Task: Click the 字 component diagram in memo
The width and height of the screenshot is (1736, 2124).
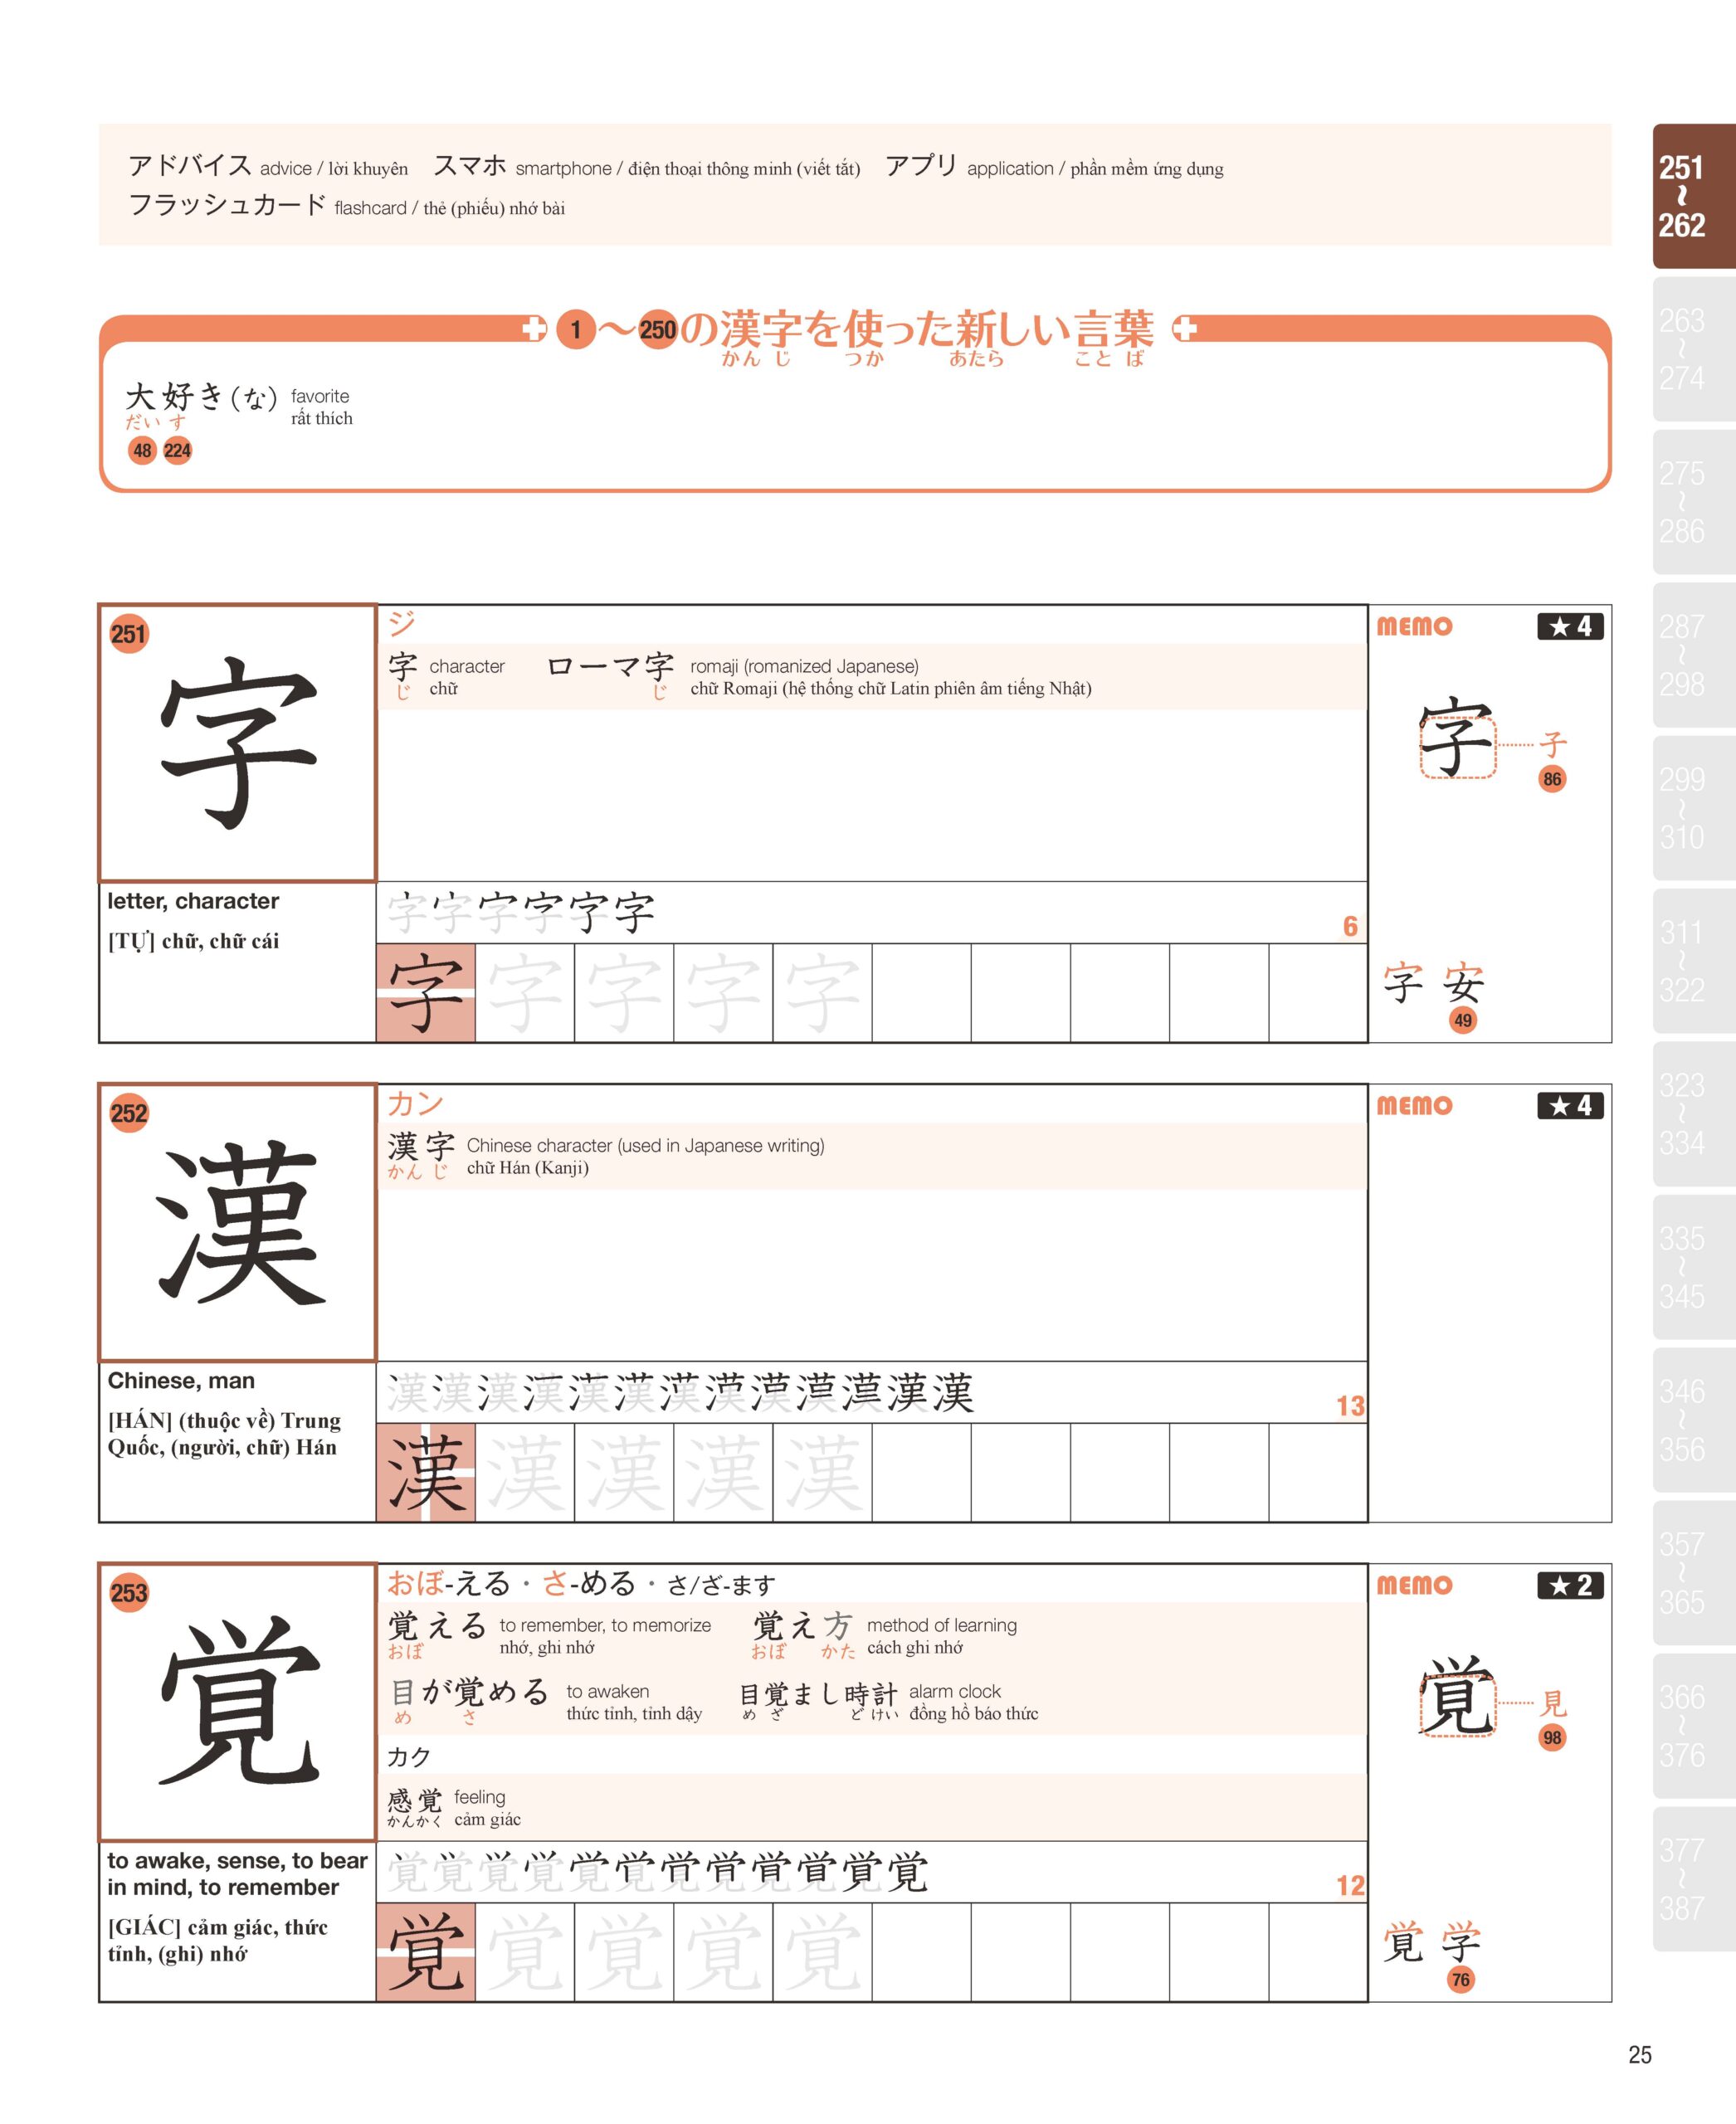Action: tap(1457, 738)
